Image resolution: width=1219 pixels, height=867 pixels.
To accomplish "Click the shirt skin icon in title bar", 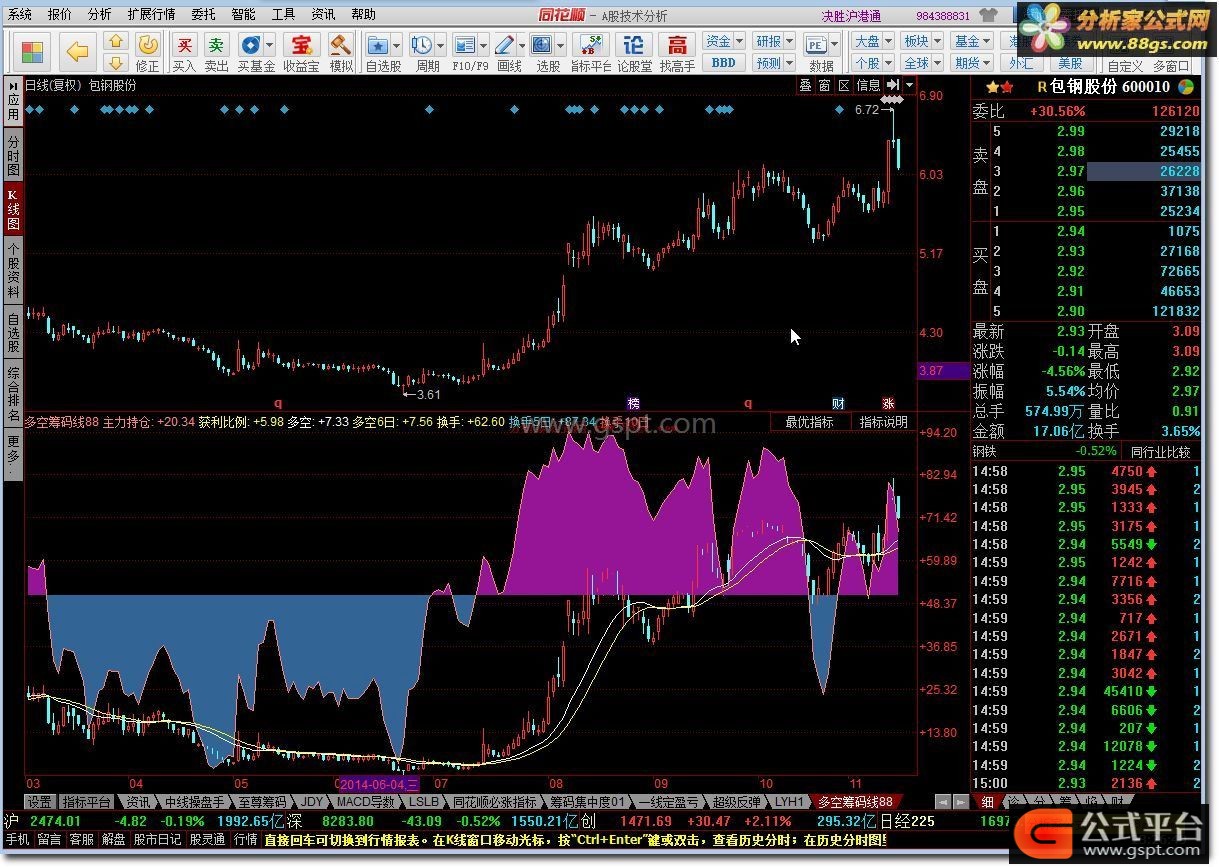I will click(989, 15).
